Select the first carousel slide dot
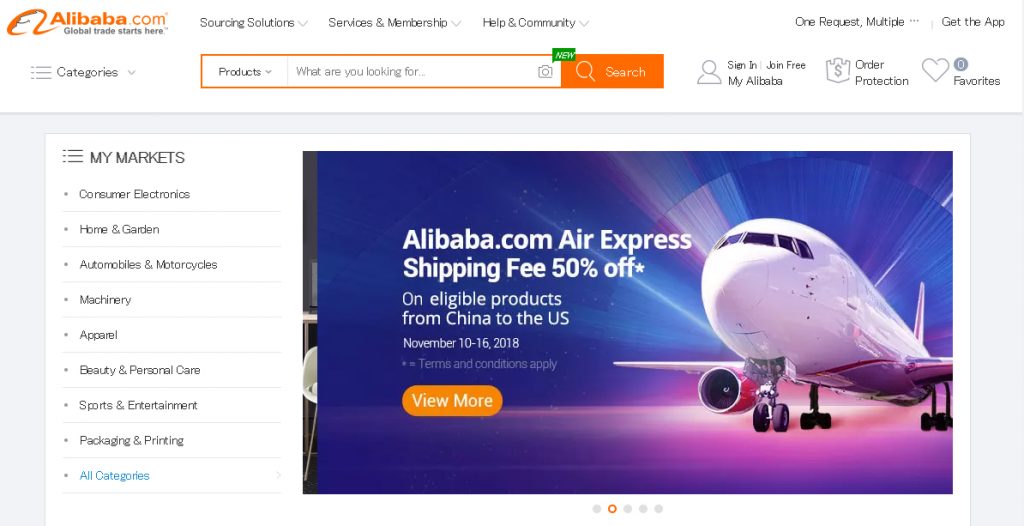Screen dimensions: 1024x526 (596, 508)
